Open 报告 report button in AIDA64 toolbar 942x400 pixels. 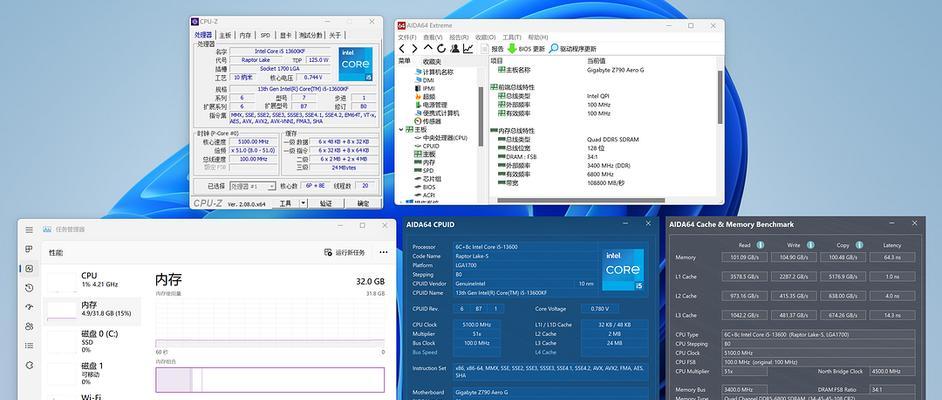click(x=491, y=49)
